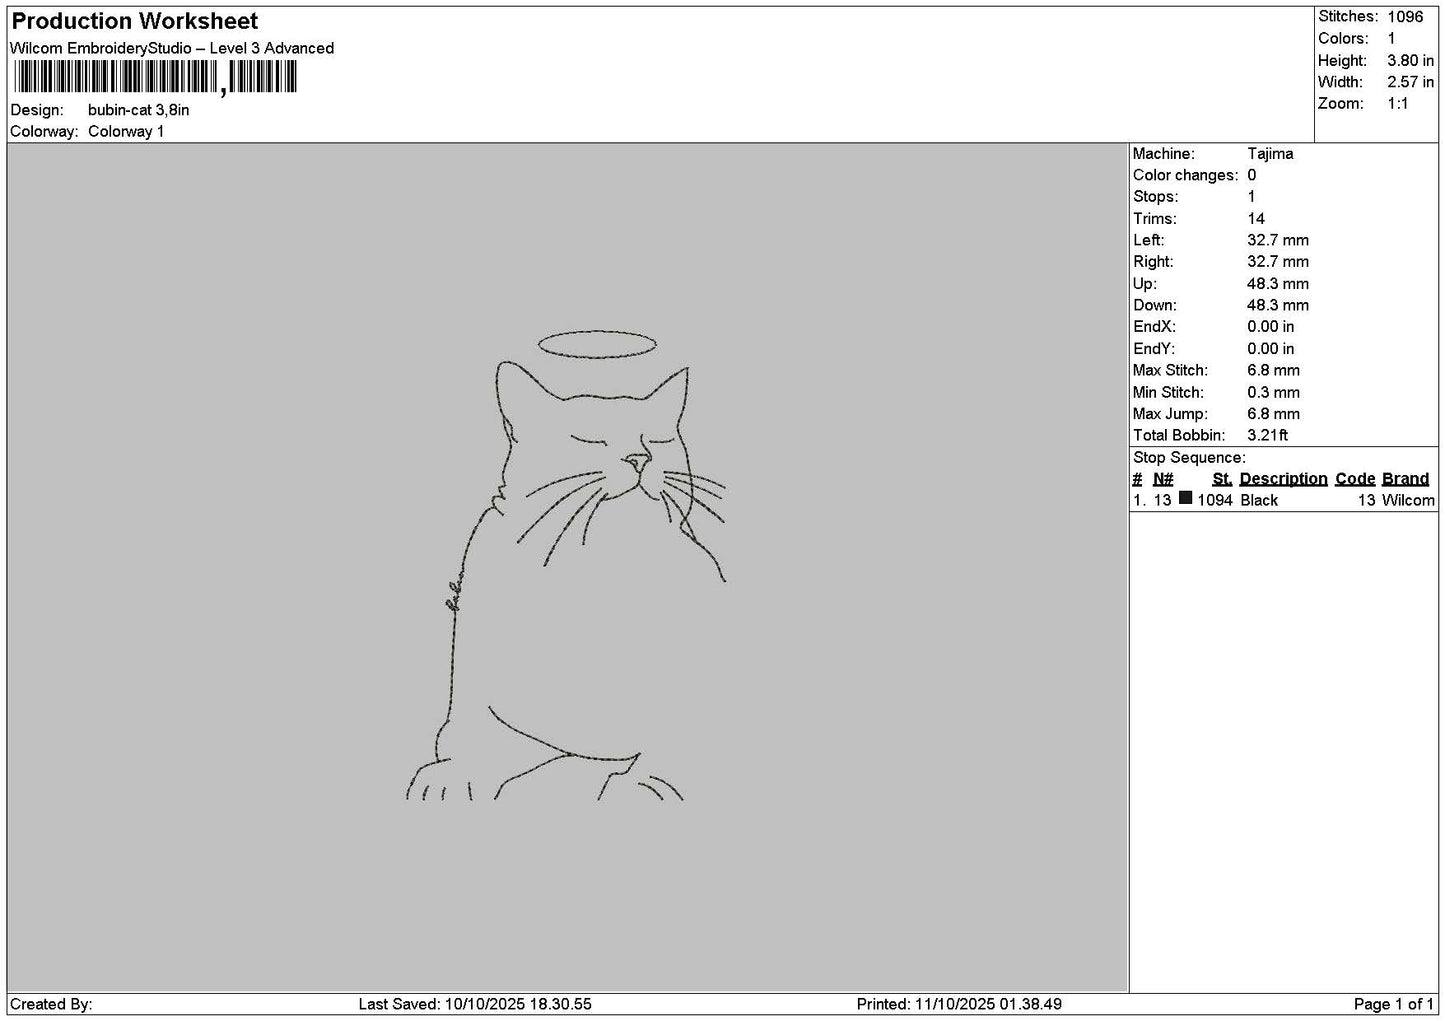Click the Production Worksheet title
Screen dimensions: 1445x1021
pos(134,21)
